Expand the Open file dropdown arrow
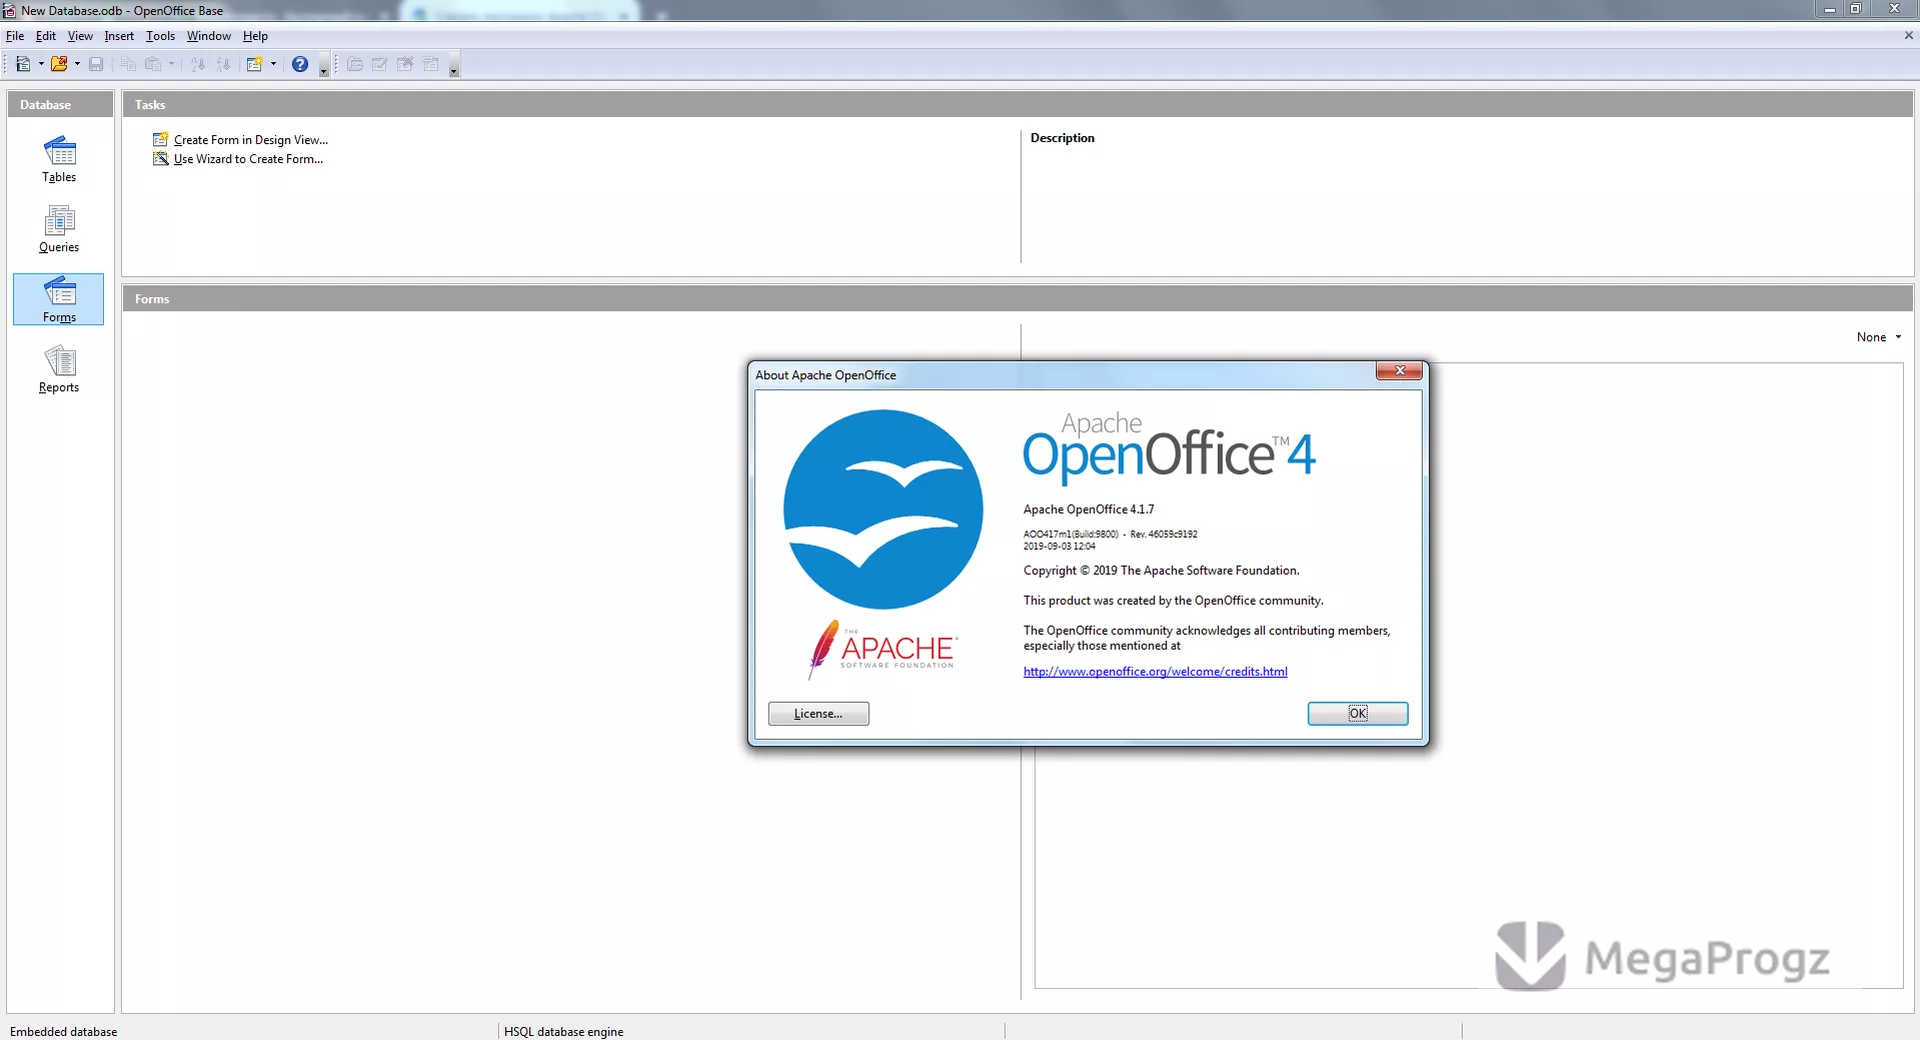Screen dimensions: 1920x1040 point(77,64)
